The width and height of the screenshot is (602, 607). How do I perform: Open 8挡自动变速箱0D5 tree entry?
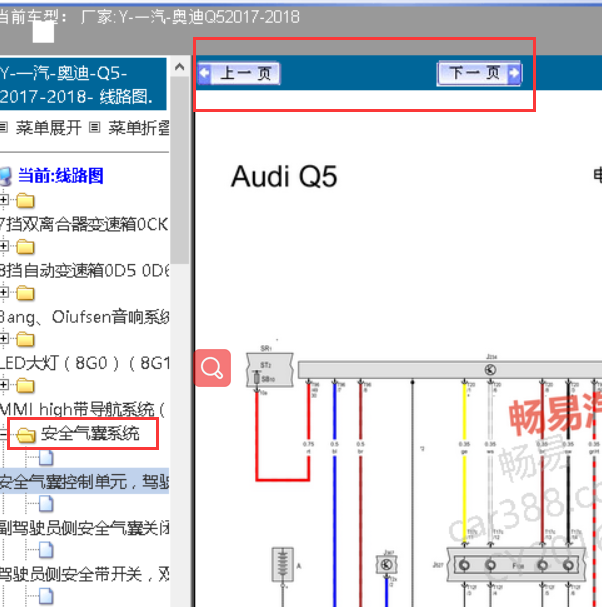[84, 271]
